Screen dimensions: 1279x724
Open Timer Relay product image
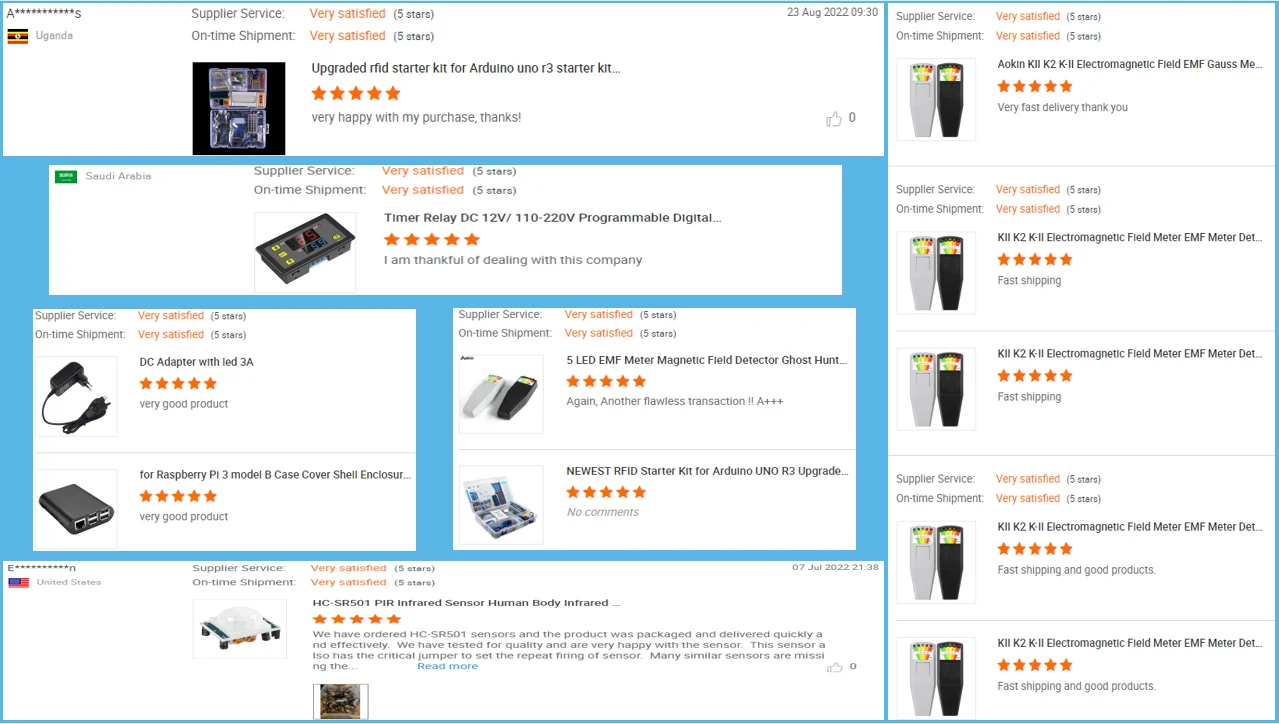tap(305, 252)
